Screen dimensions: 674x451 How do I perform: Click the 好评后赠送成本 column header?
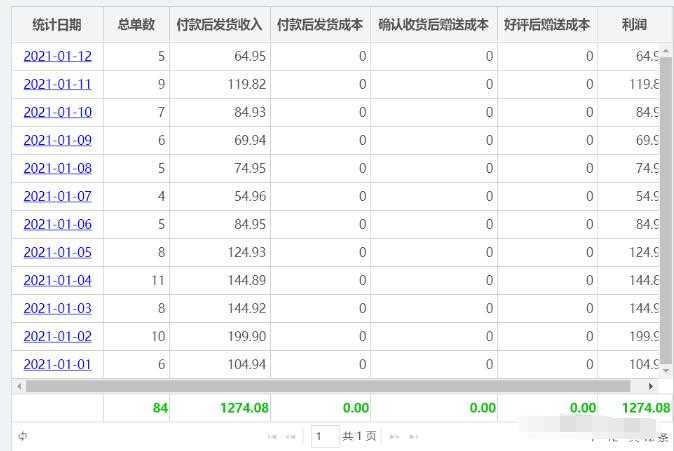pos(547,23)
